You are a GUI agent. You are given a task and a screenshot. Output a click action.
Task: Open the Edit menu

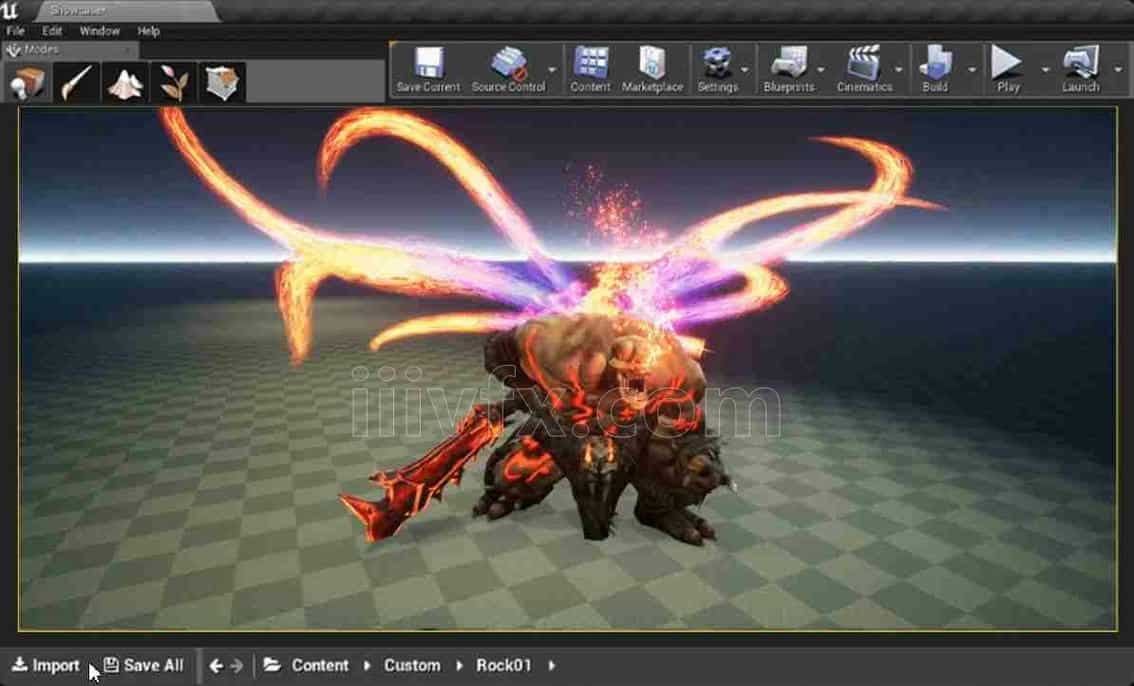52,31
